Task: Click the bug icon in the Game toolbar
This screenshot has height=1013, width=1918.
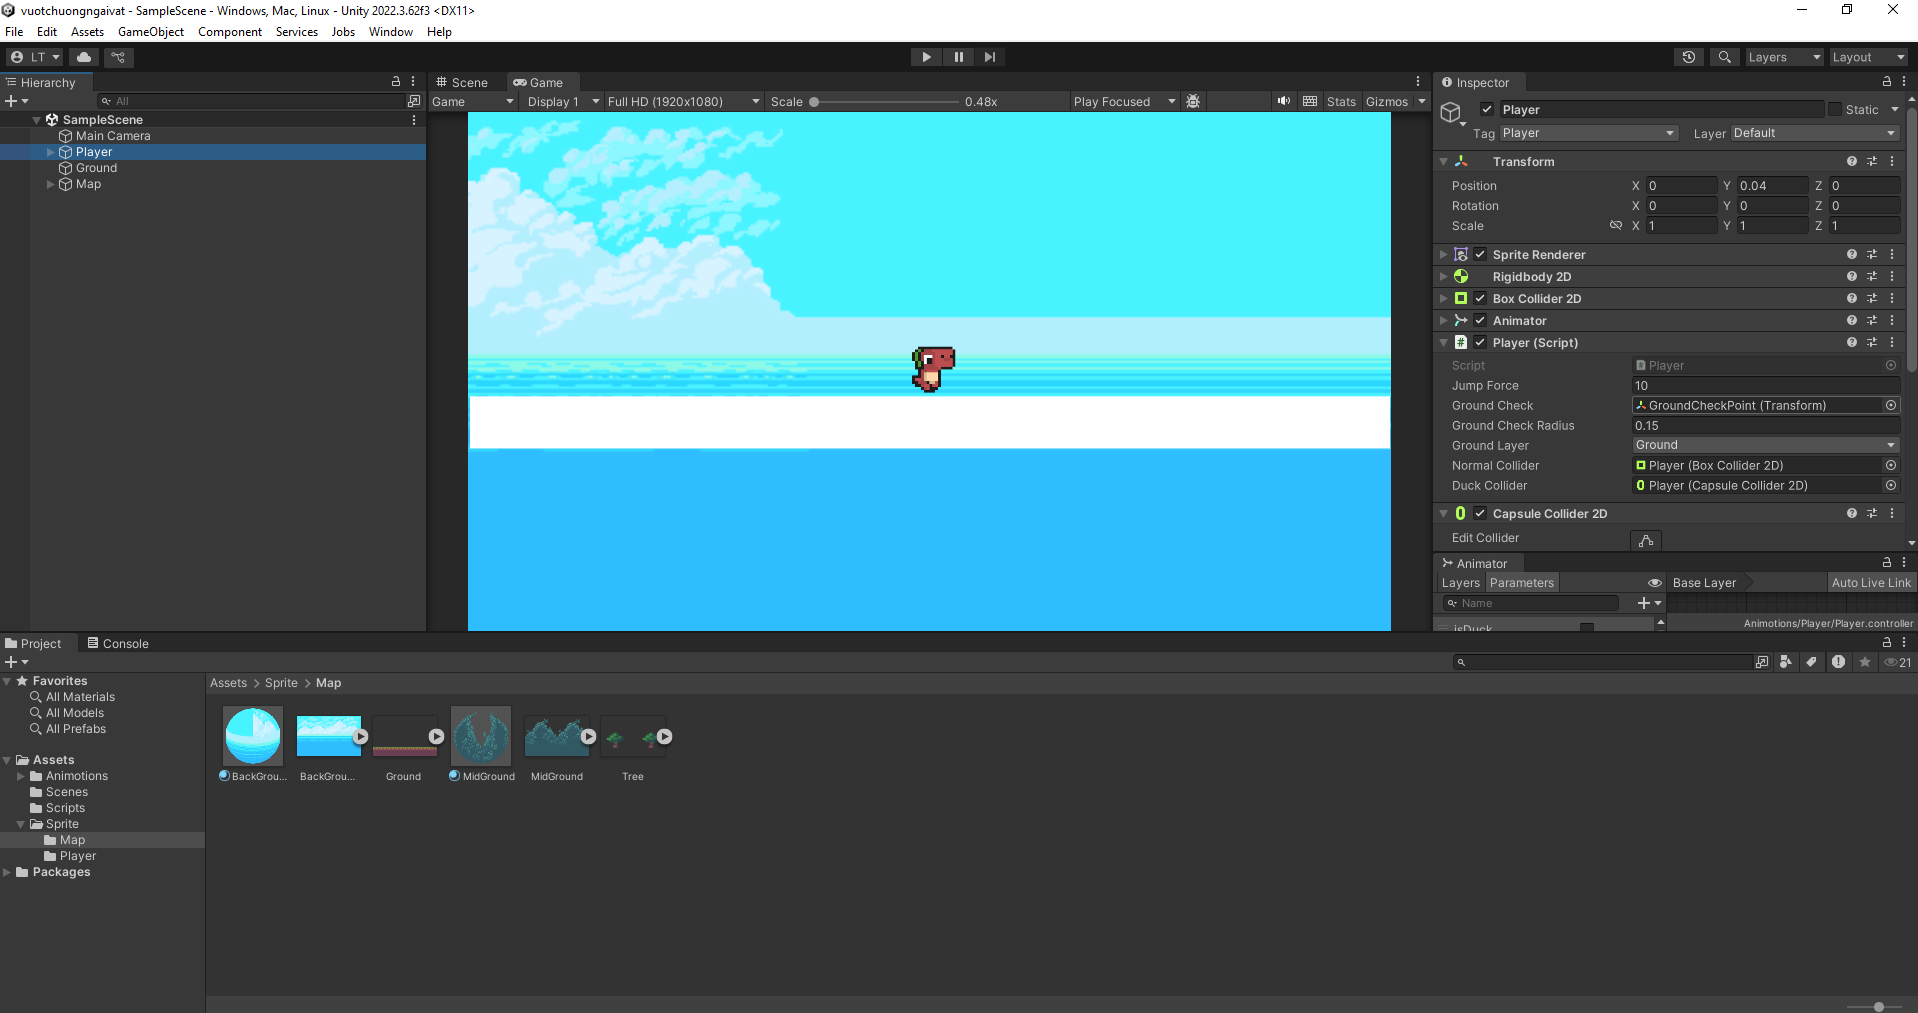Action: (x=1193, y=101)
